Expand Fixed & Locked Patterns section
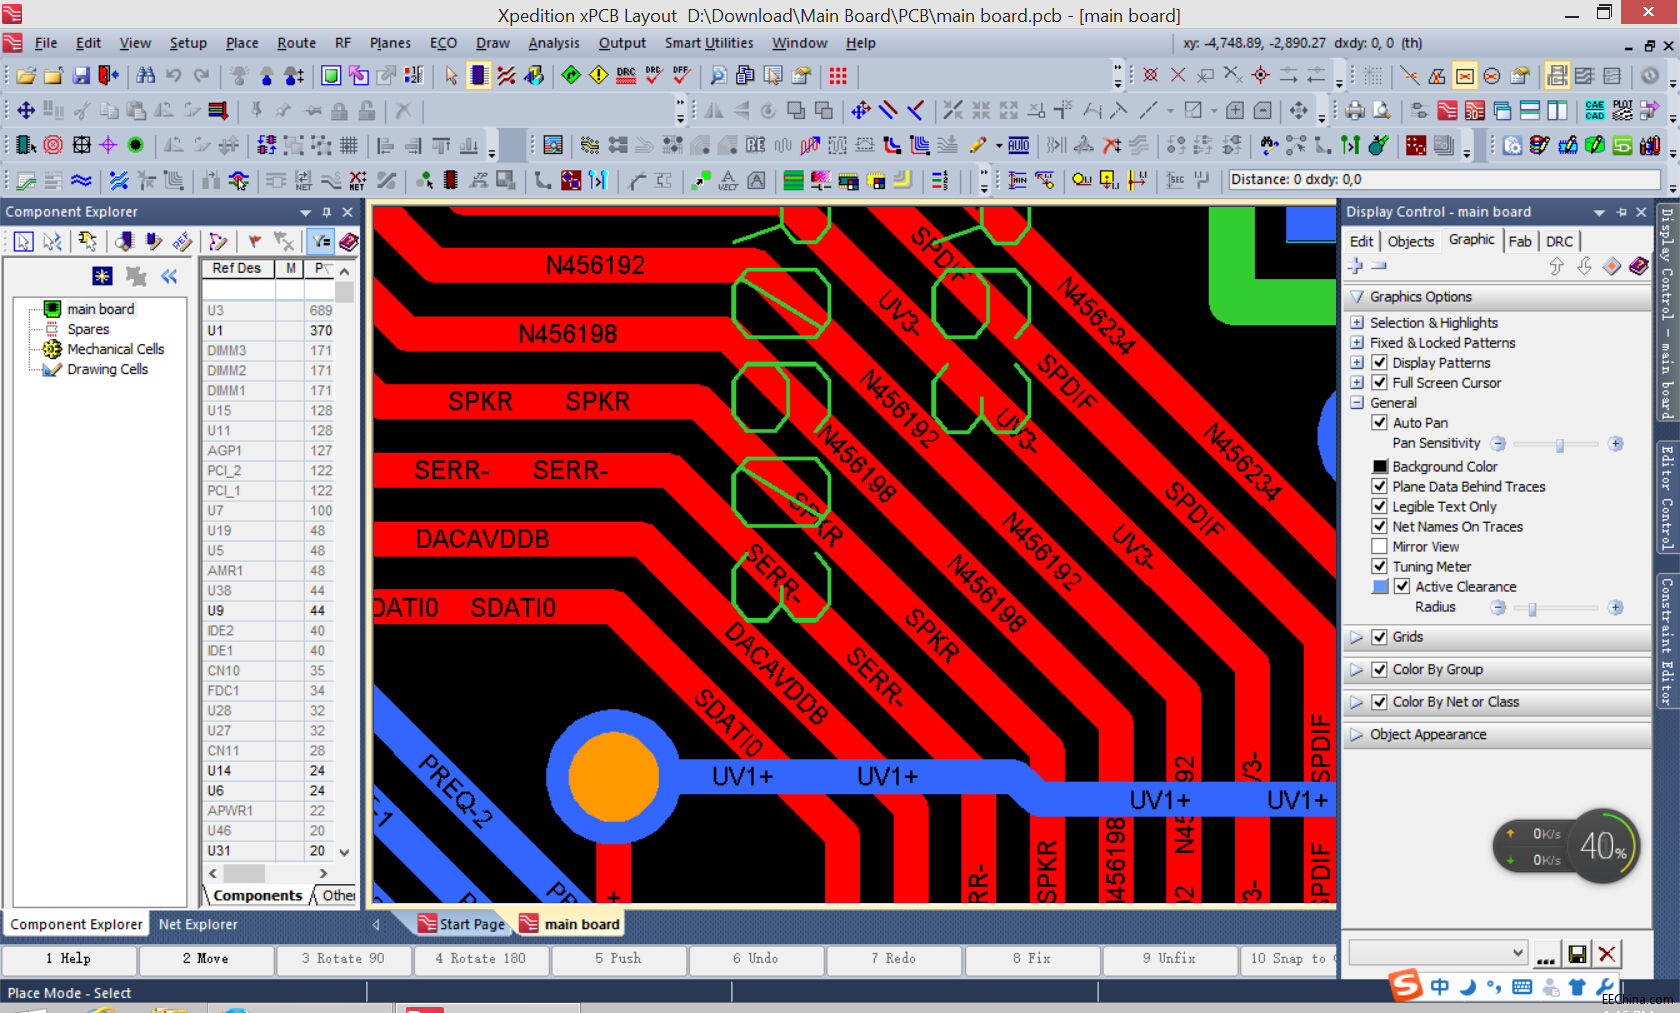1680x1013 pixels. pyautogui.click(x=1357, y=342)
